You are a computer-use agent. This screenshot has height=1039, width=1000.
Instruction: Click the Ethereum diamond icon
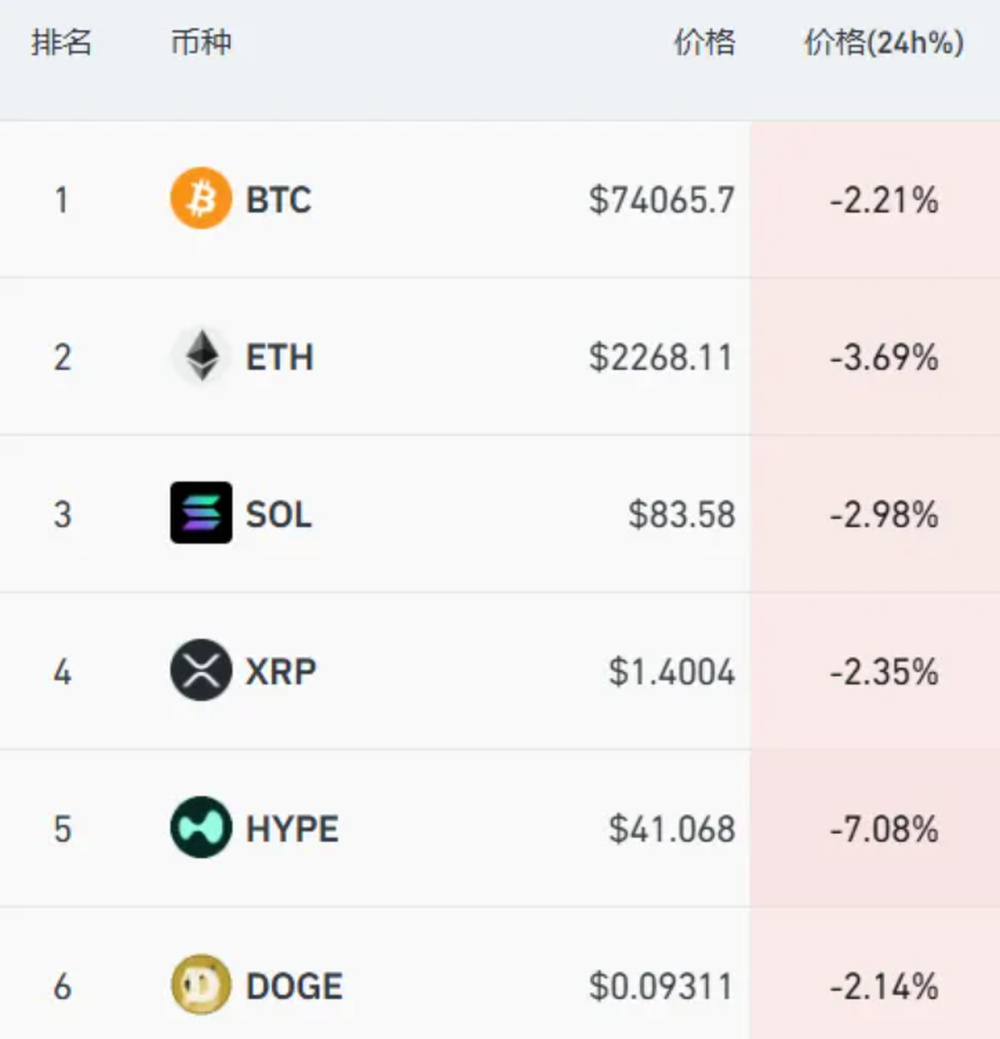tap(201, 356)
